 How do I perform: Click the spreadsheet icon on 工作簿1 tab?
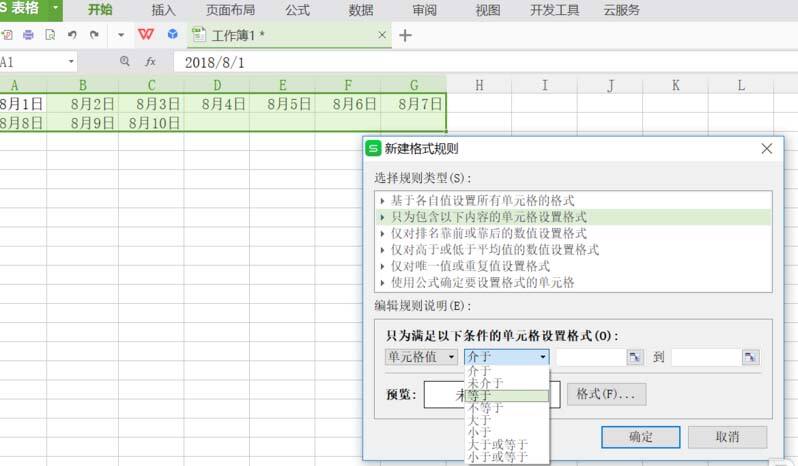198,35
